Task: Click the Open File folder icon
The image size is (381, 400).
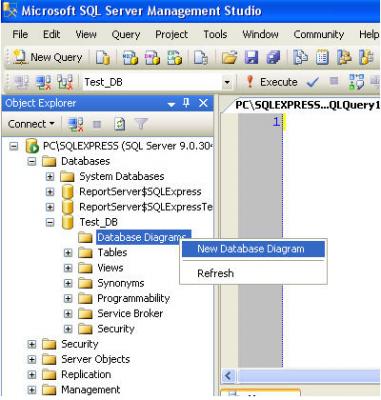Action: click(x=229, y=57)
